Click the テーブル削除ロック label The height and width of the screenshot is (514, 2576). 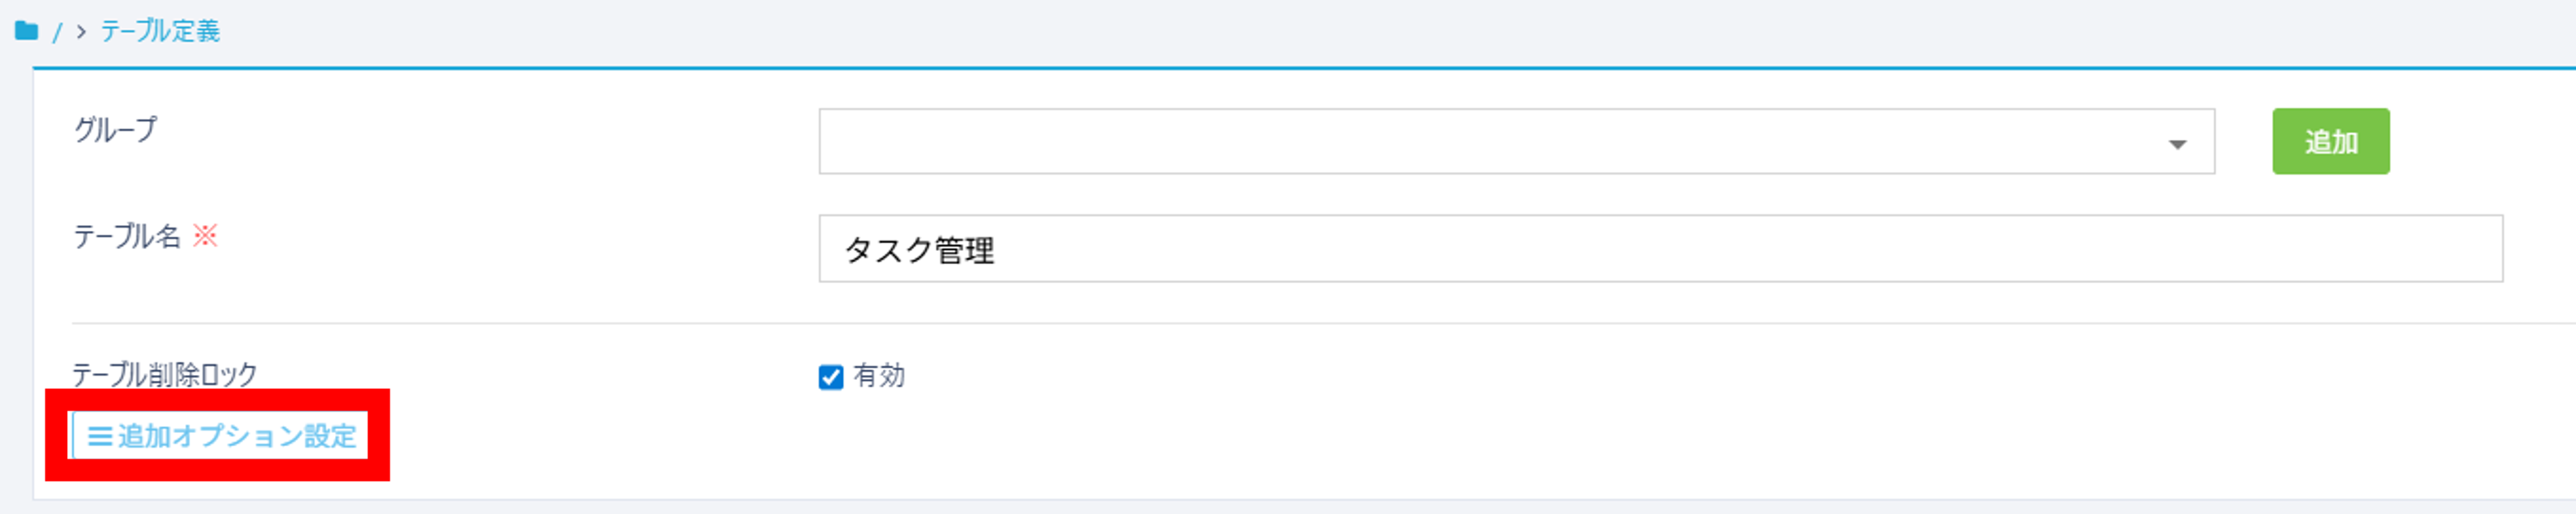click(x=165, y=374)
